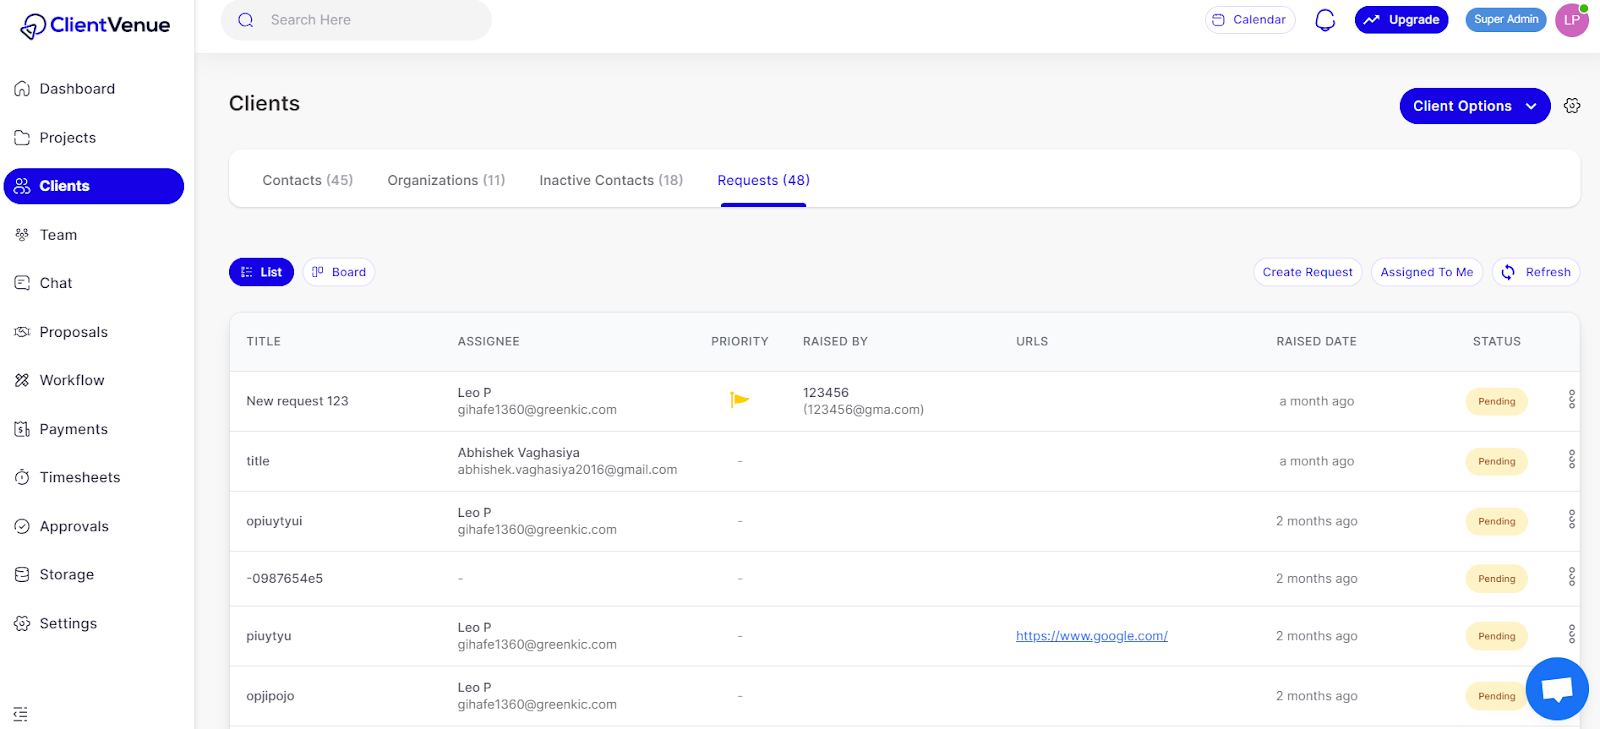Click the Create Request button
1600x729 pixels.
click(x=1307, y=272)
